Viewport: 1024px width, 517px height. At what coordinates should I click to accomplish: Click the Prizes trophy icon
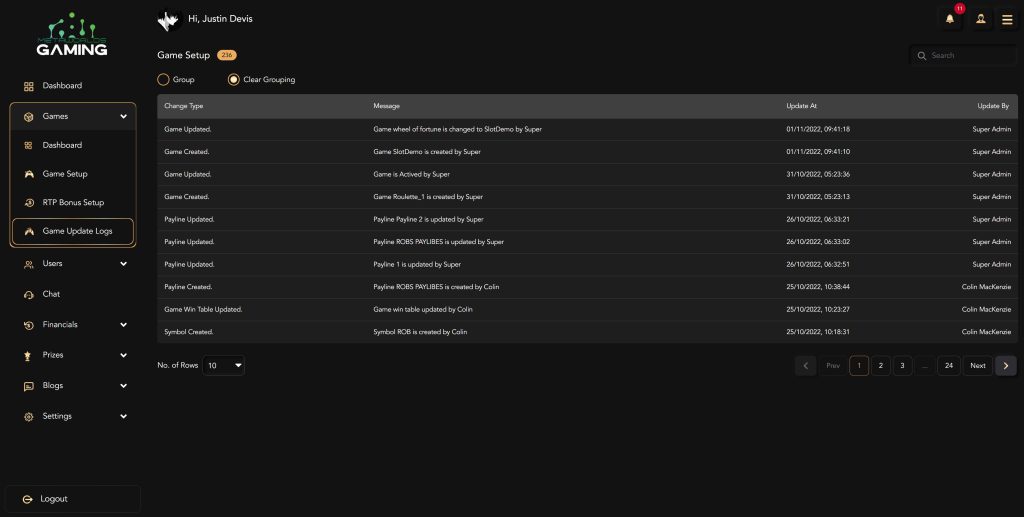29,355
